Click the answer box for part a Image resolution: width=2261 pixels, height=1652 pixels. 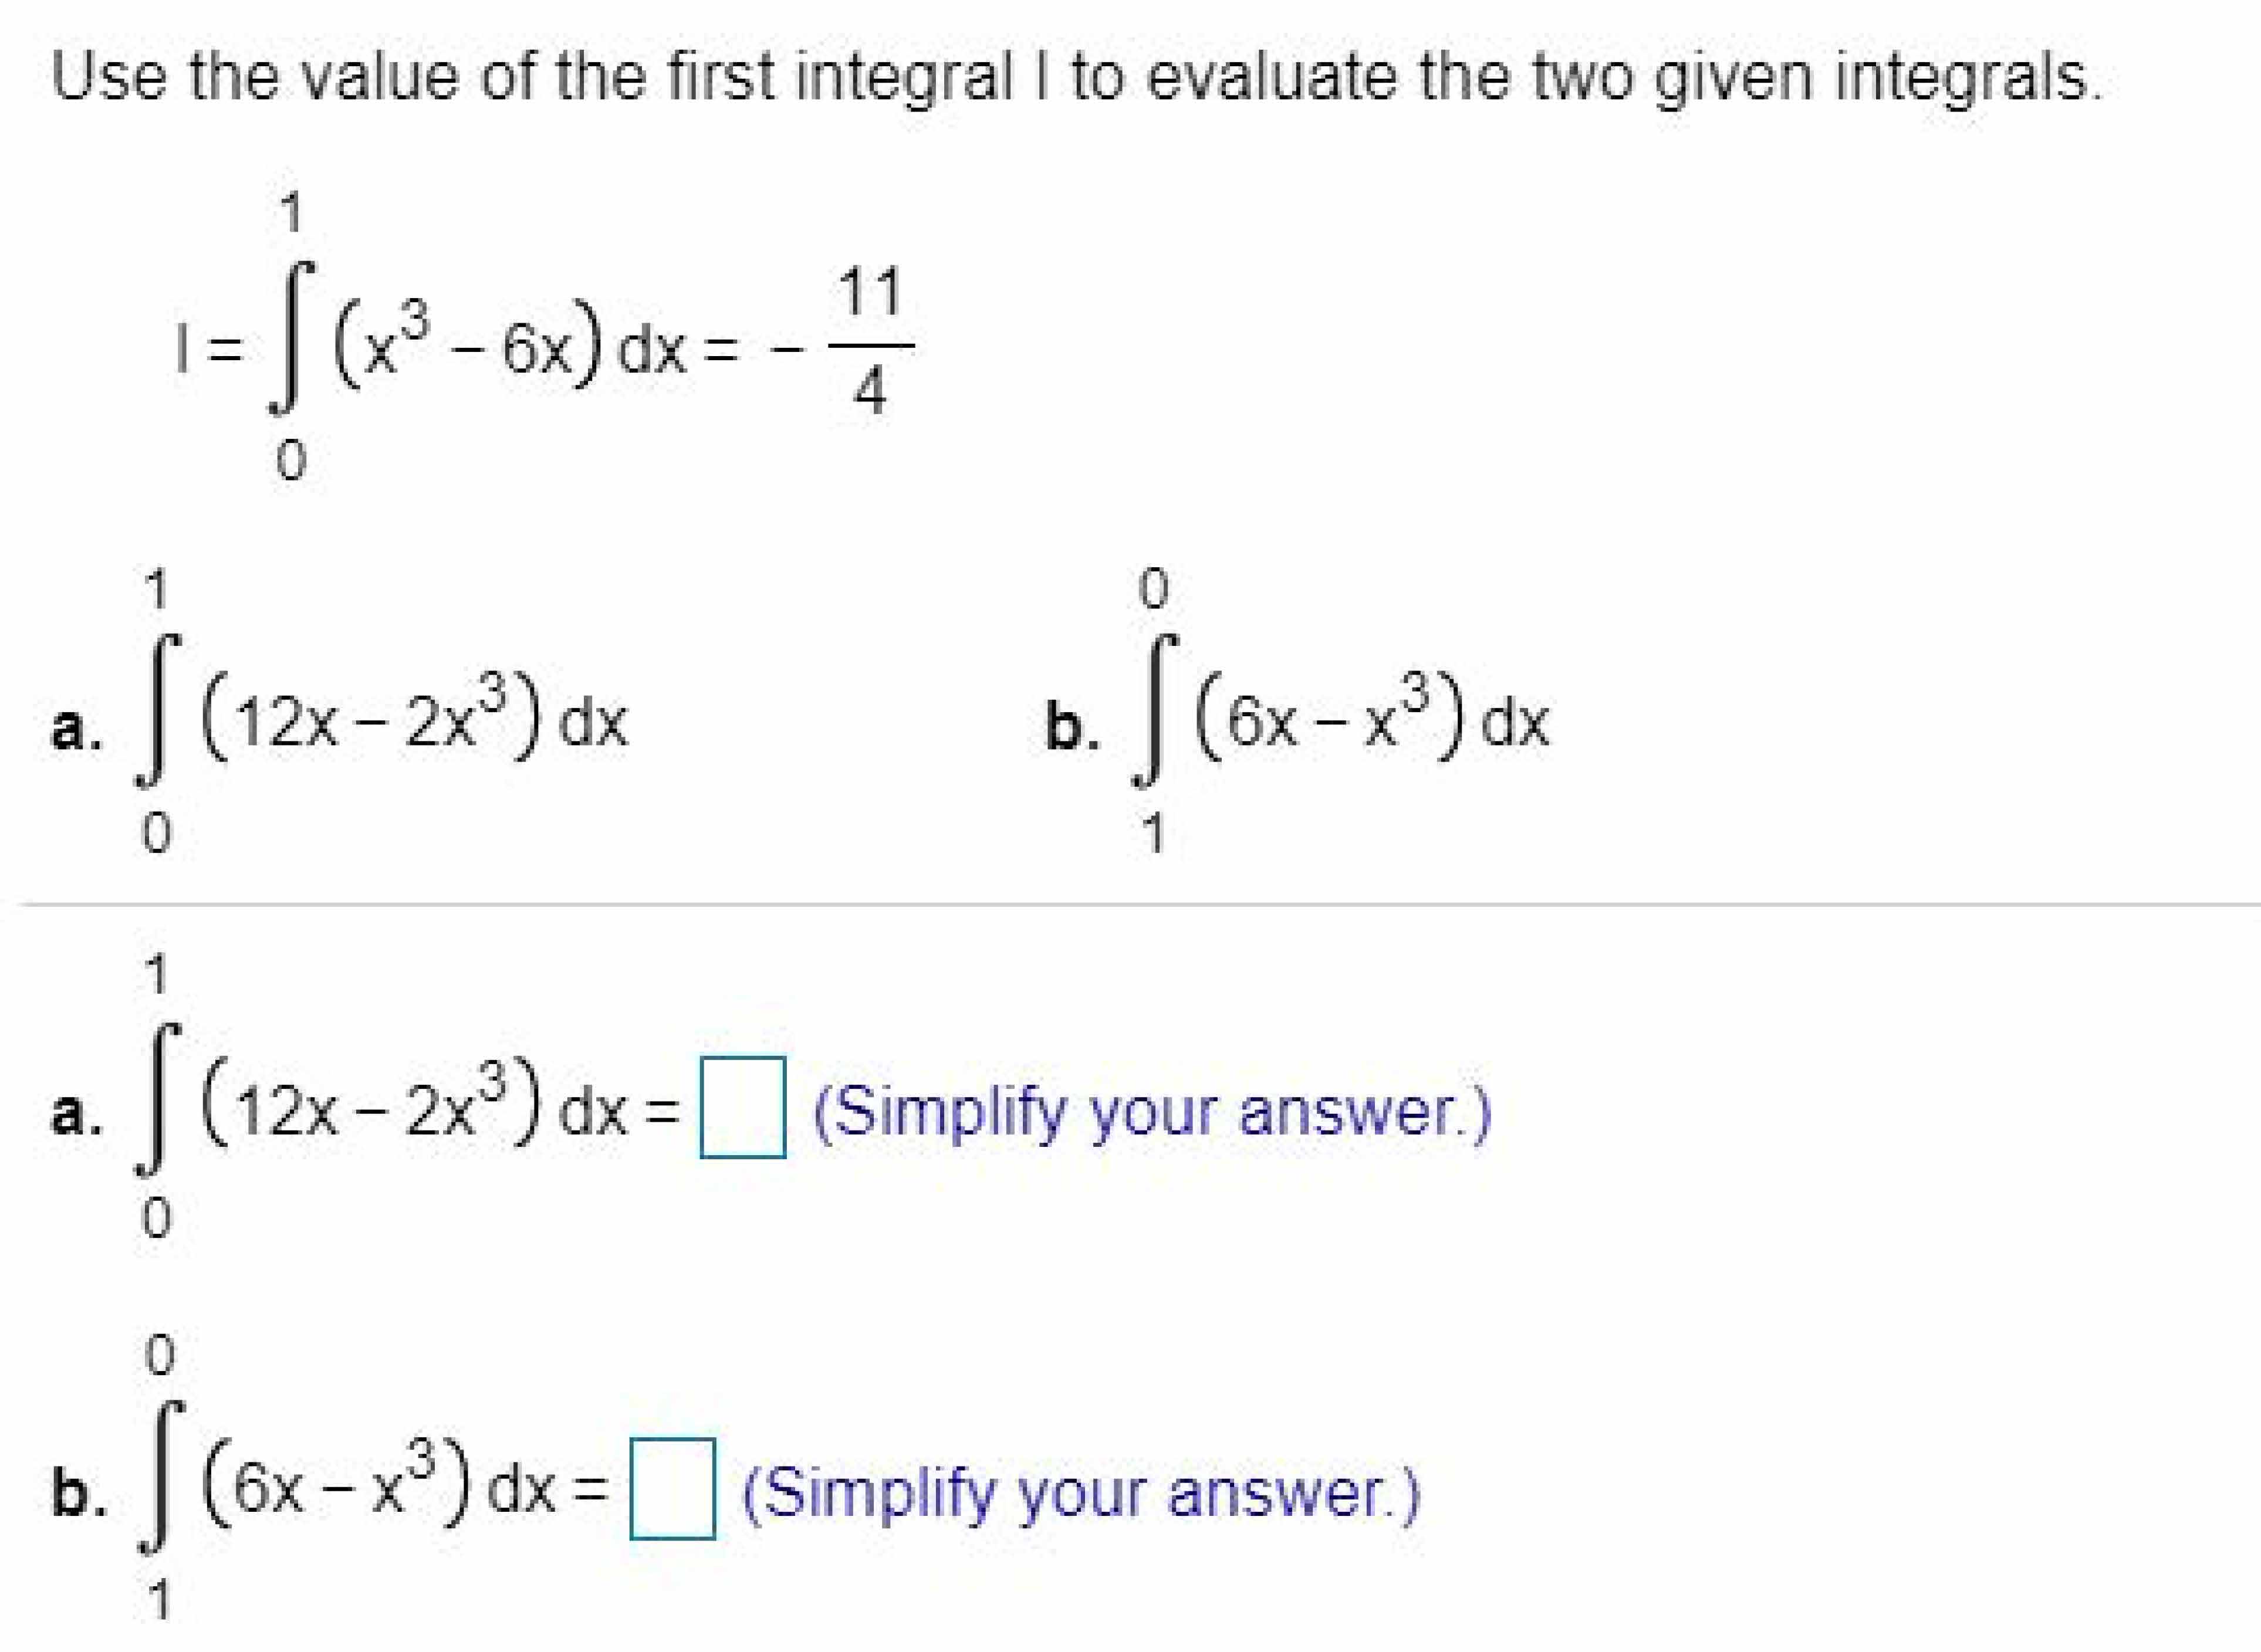pyautogui.click(x=742, y=1107)
